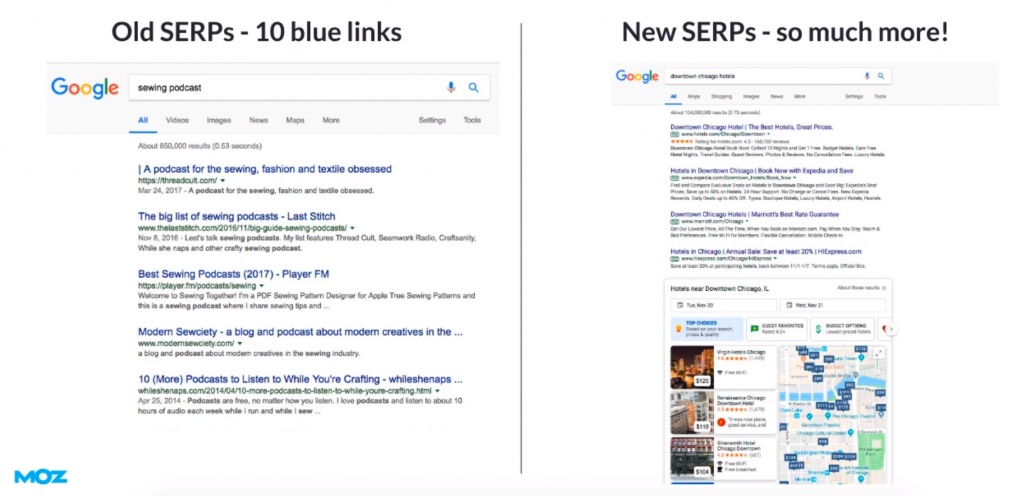Screen dimensions: 1024x496
Task: Open Shopping tab in Chicago hotels results
Action: 721,97
